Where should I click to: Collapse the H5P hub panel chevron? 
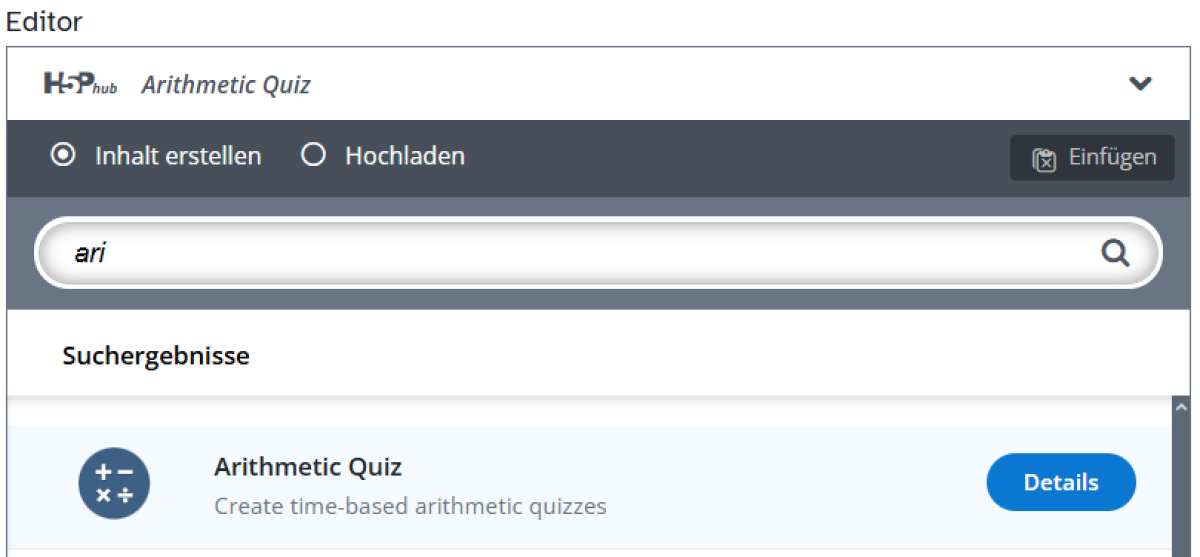coord(1140,84)
